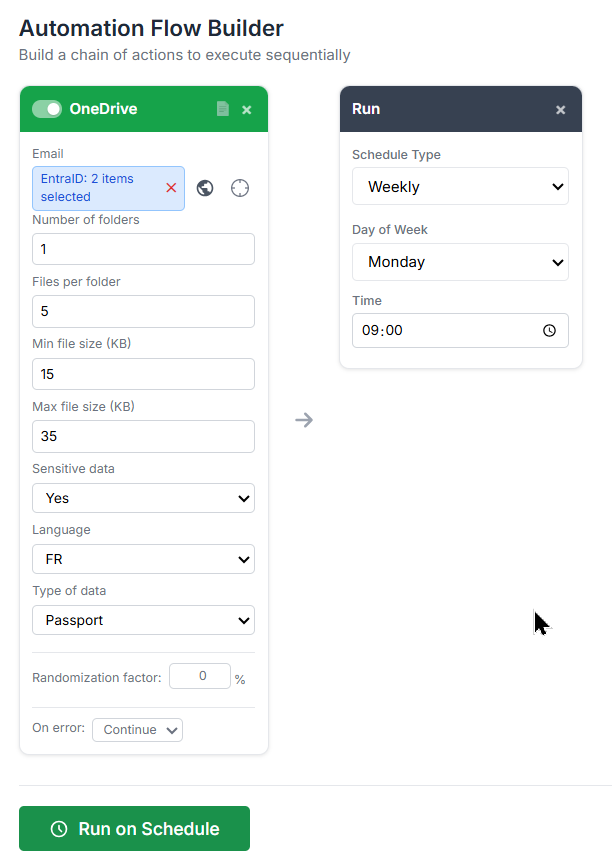Screen dimensions: 612x863
Task: Click the Randomization factor input
Action: 200,676
